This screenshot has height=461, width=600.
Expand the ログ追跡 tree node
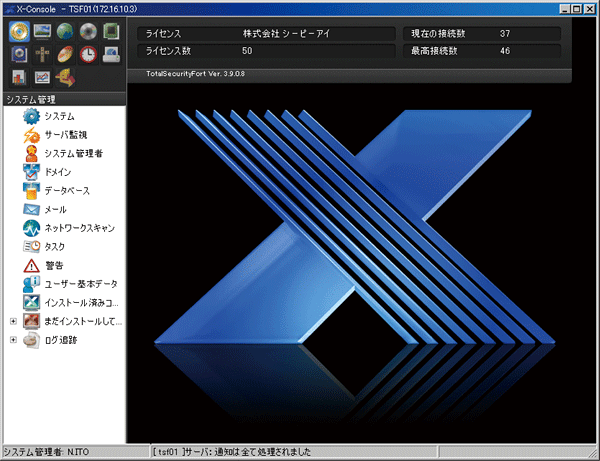[13, 340]
